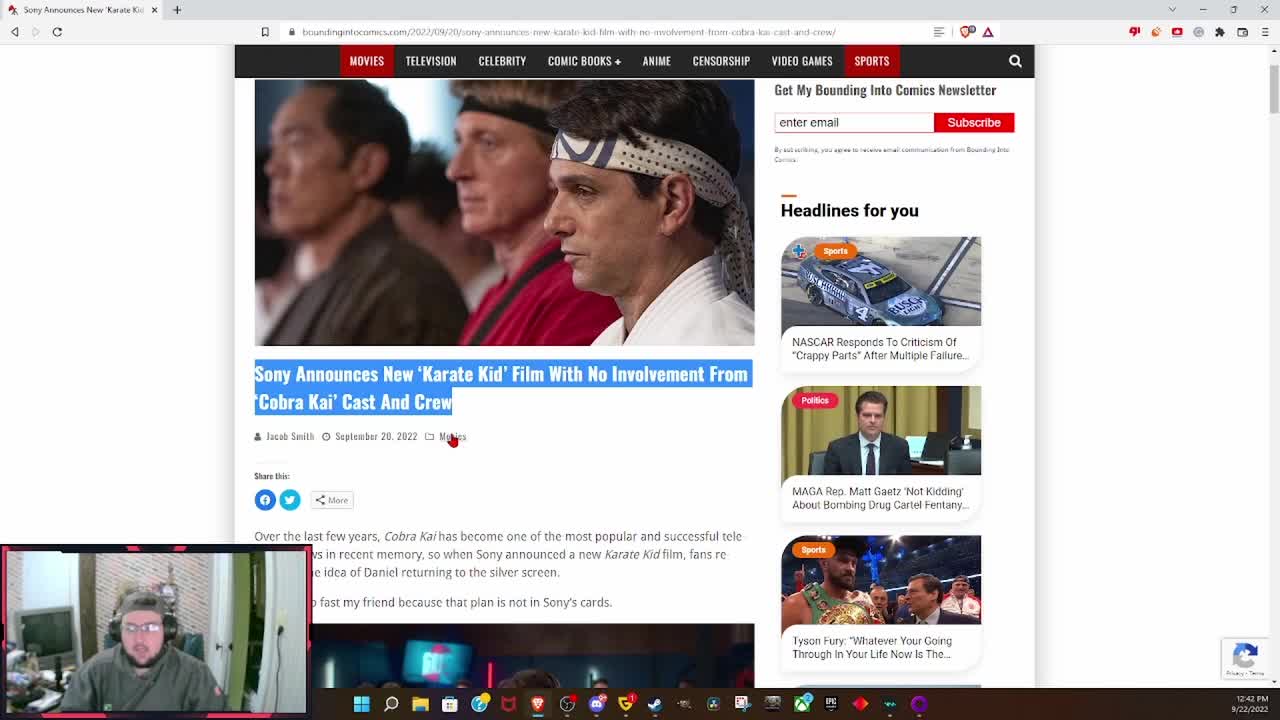Click the Politics tag on Gaetz card
This screenshot has width=1280, height=720.
(814, 400)
